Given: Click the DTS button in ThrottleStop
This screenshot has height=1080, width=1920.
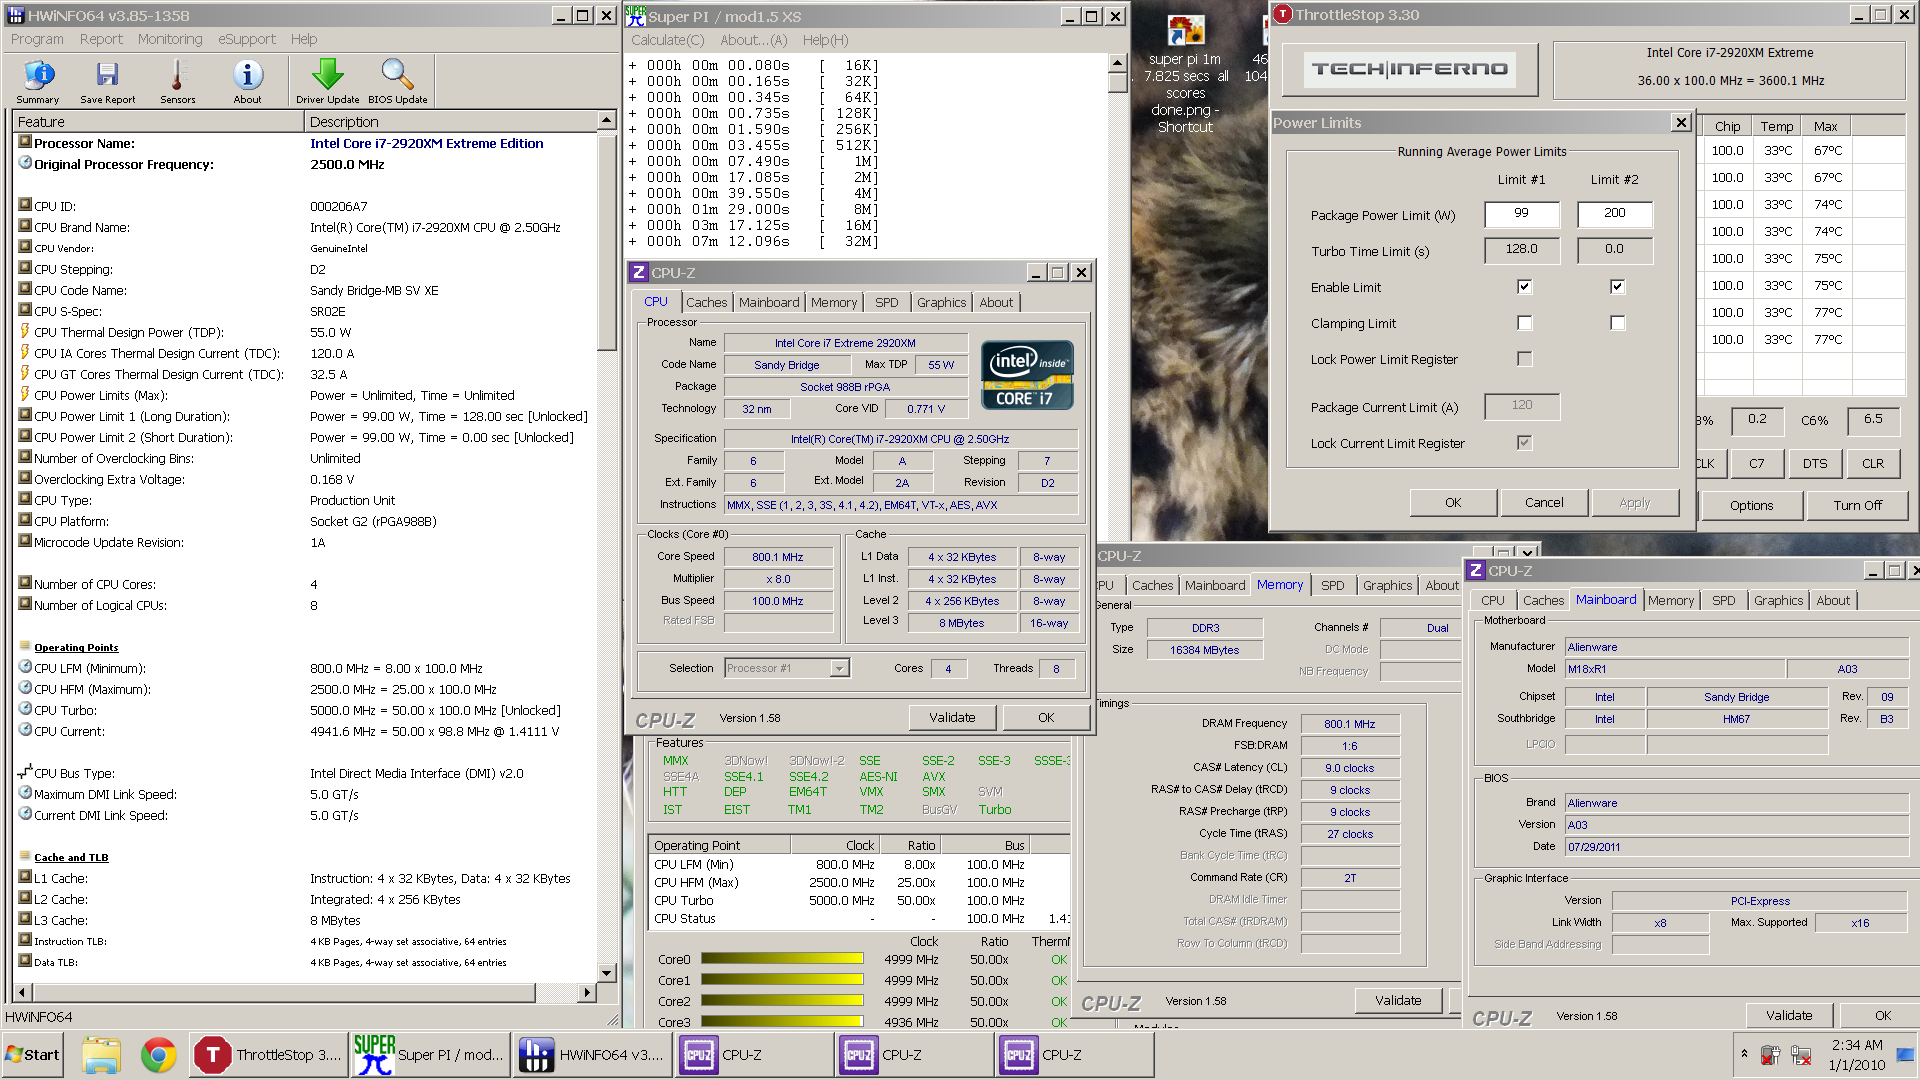Looking at the screenshot, I should (1814, 463).
